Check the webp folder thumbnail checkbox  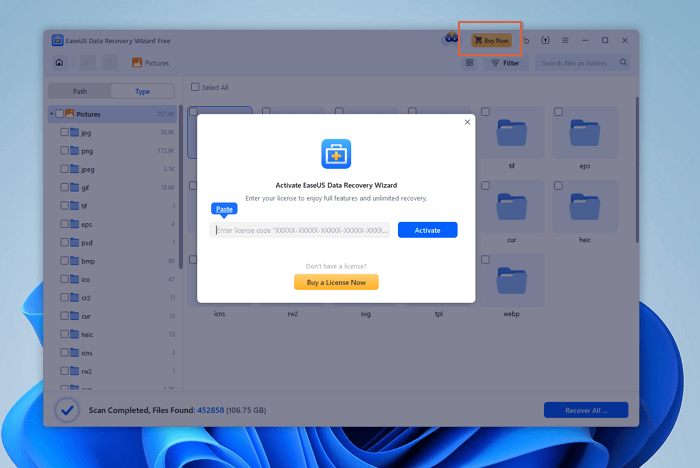[x=485, y=259]
